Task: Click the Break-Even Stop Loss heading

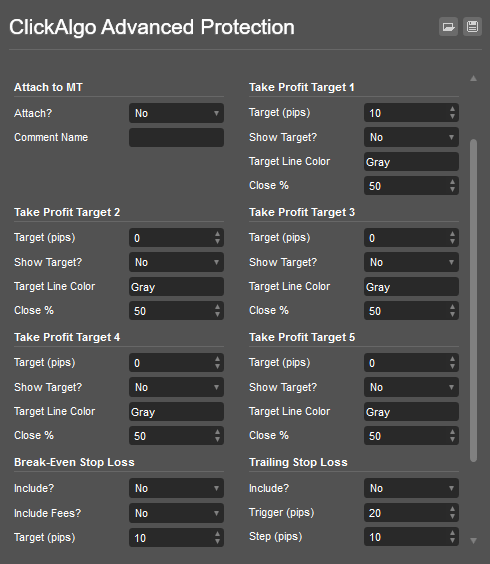Action: coord(74,462)
